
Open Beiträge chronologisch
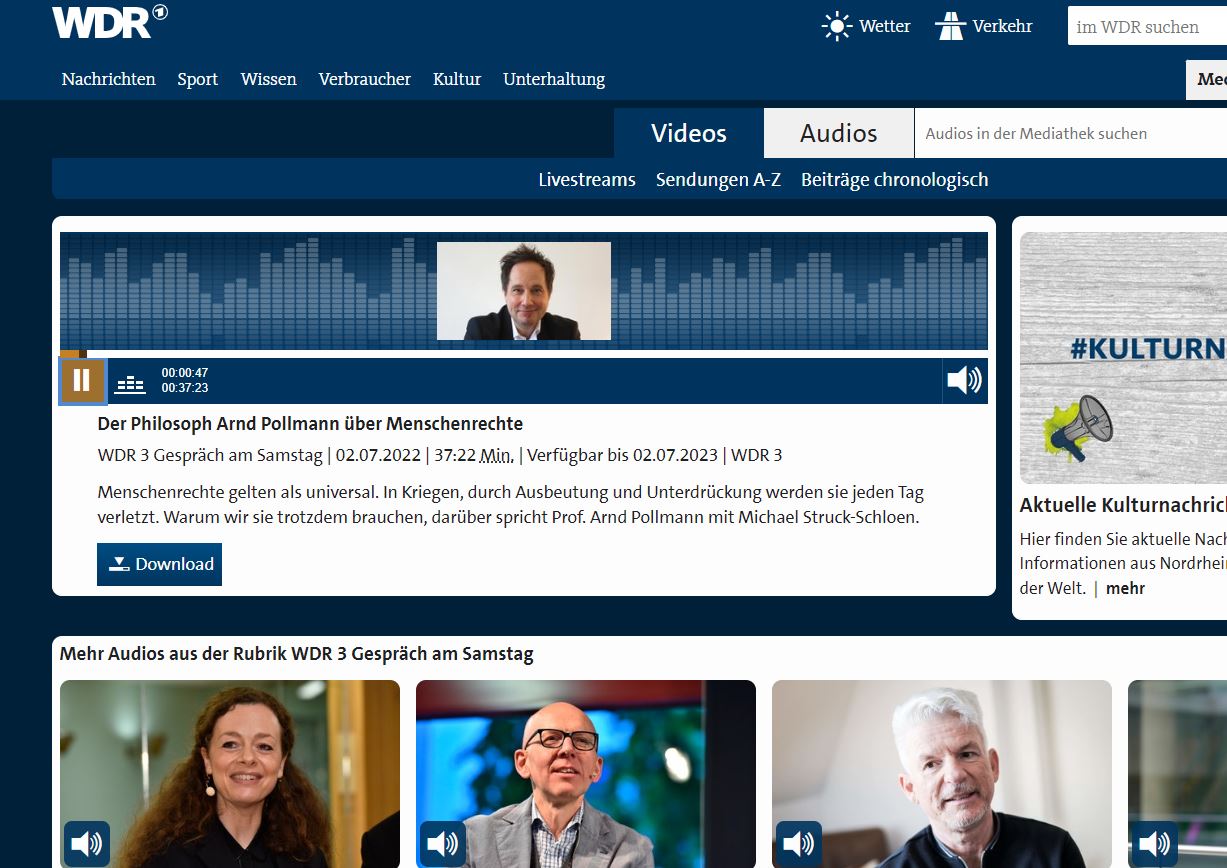[895, 180]
